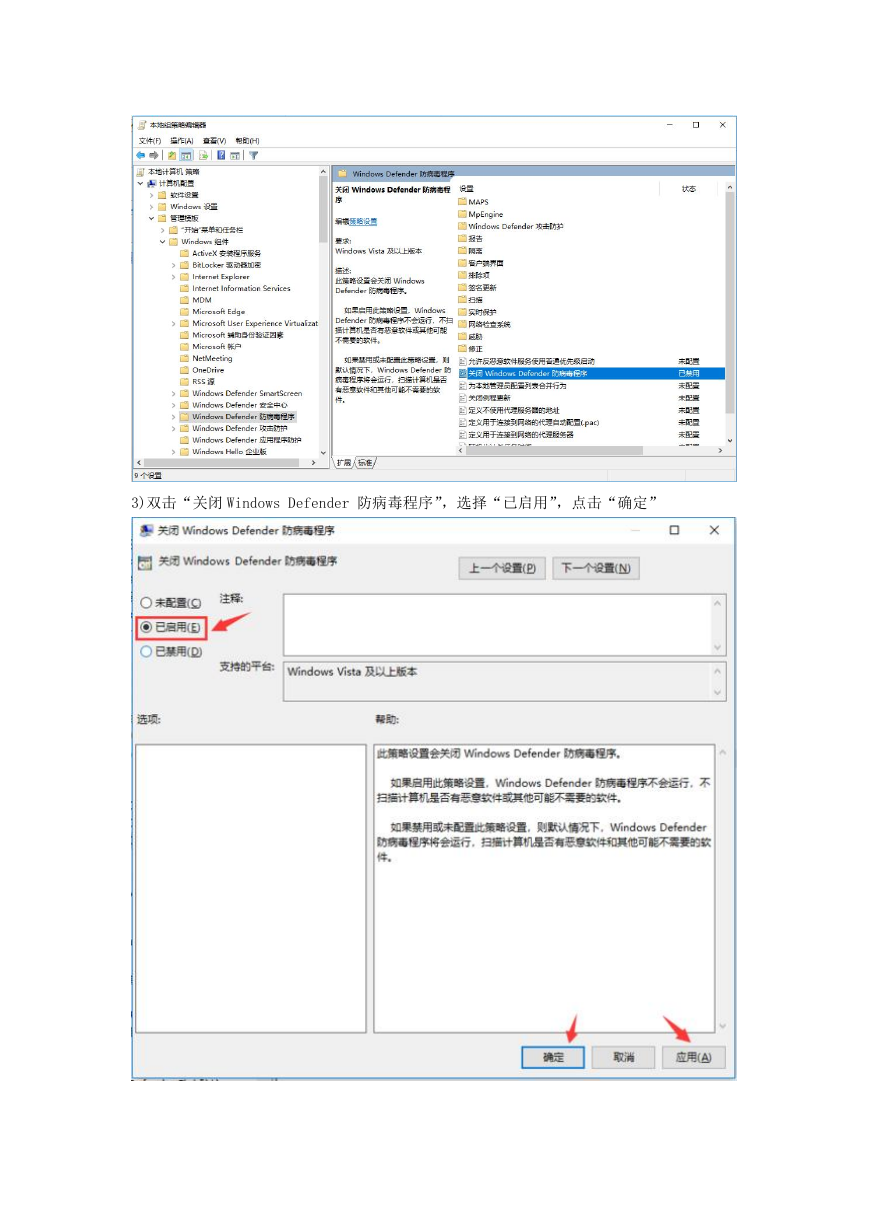Expand the Windows Defender 安全中心 tree node
The height and width of the screenshot is (1228, 869).
click(x=173, y=405)
